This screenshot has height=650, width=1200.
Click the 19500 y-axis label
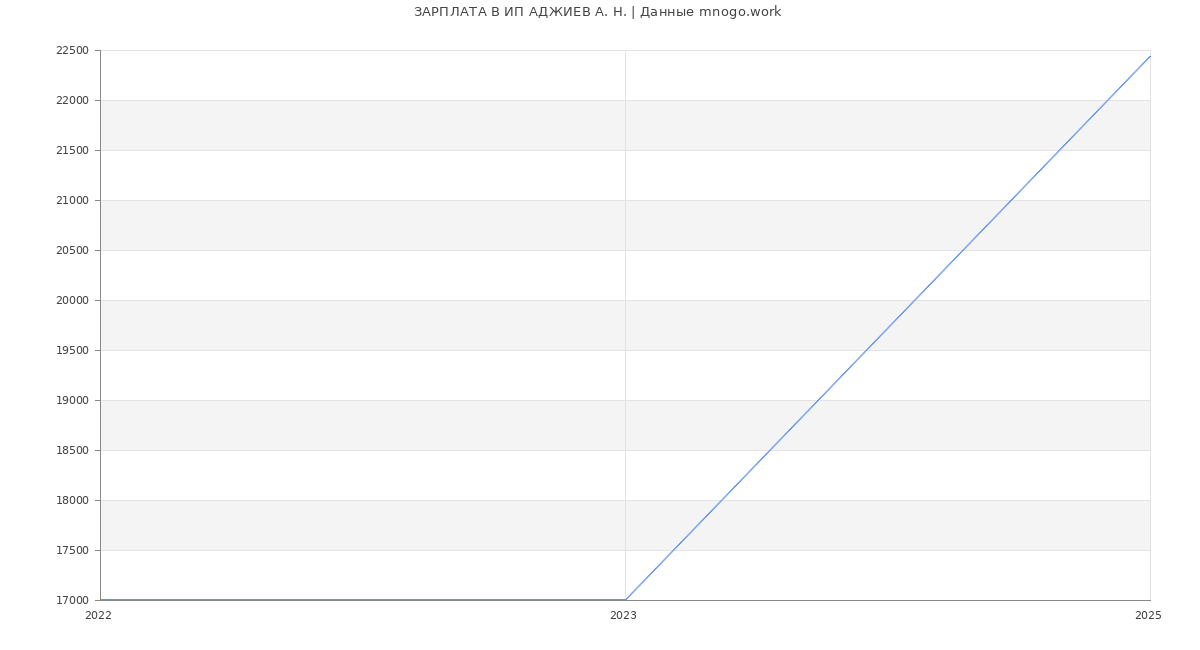coord(72,351)
